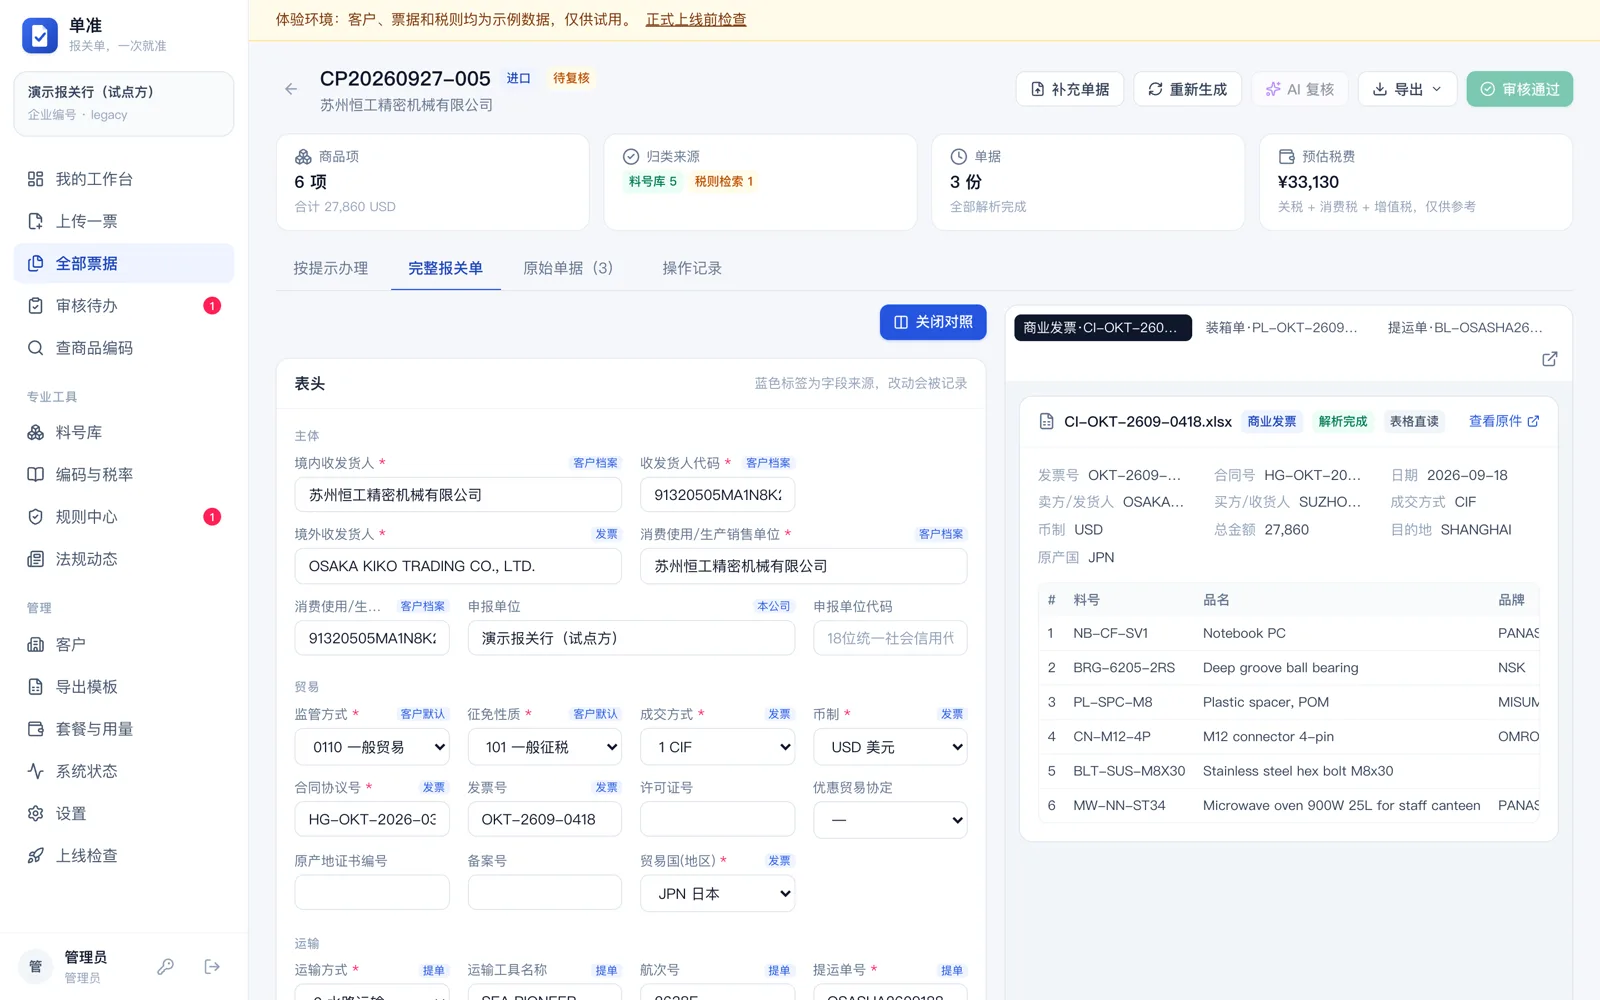
Task: Go to 上传一票
Action: [124, 221]
